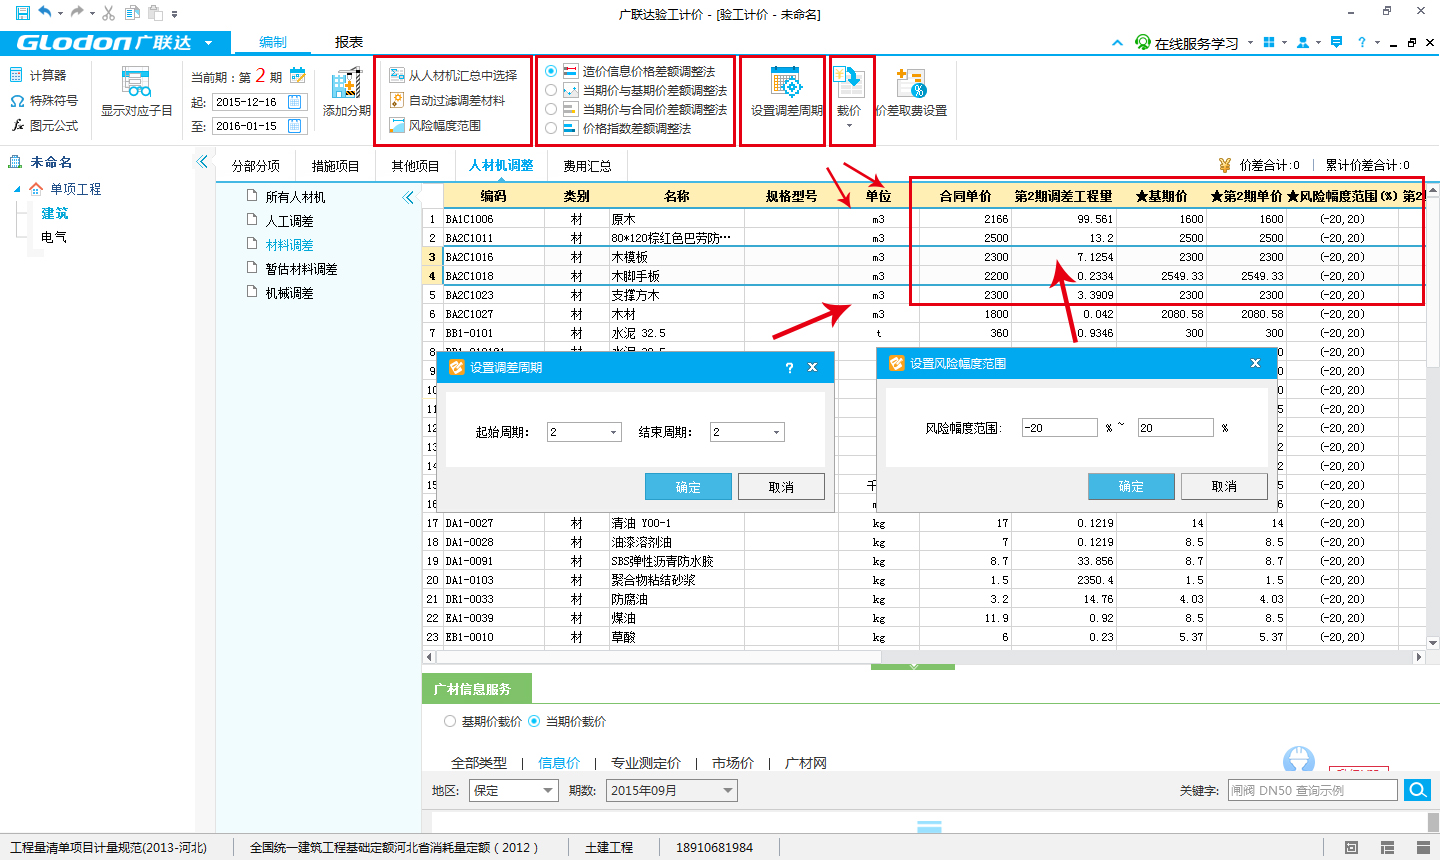1440x860 pixels.
Task: Open the 其他项目 tab
Action: (x=415, y=166)
